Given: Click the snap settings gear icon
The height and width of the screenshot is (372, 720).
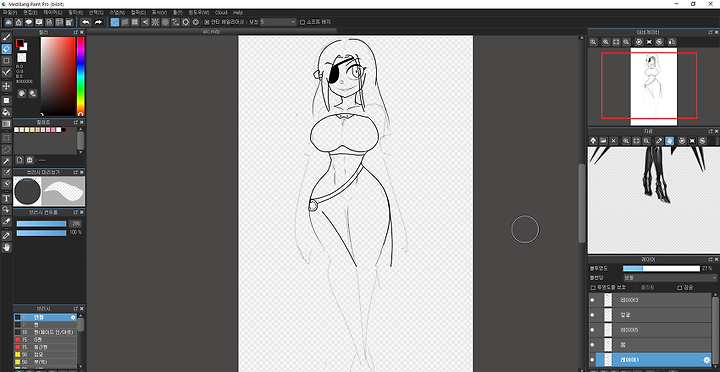Looking at the screenshot, I should tap(196, 22).
